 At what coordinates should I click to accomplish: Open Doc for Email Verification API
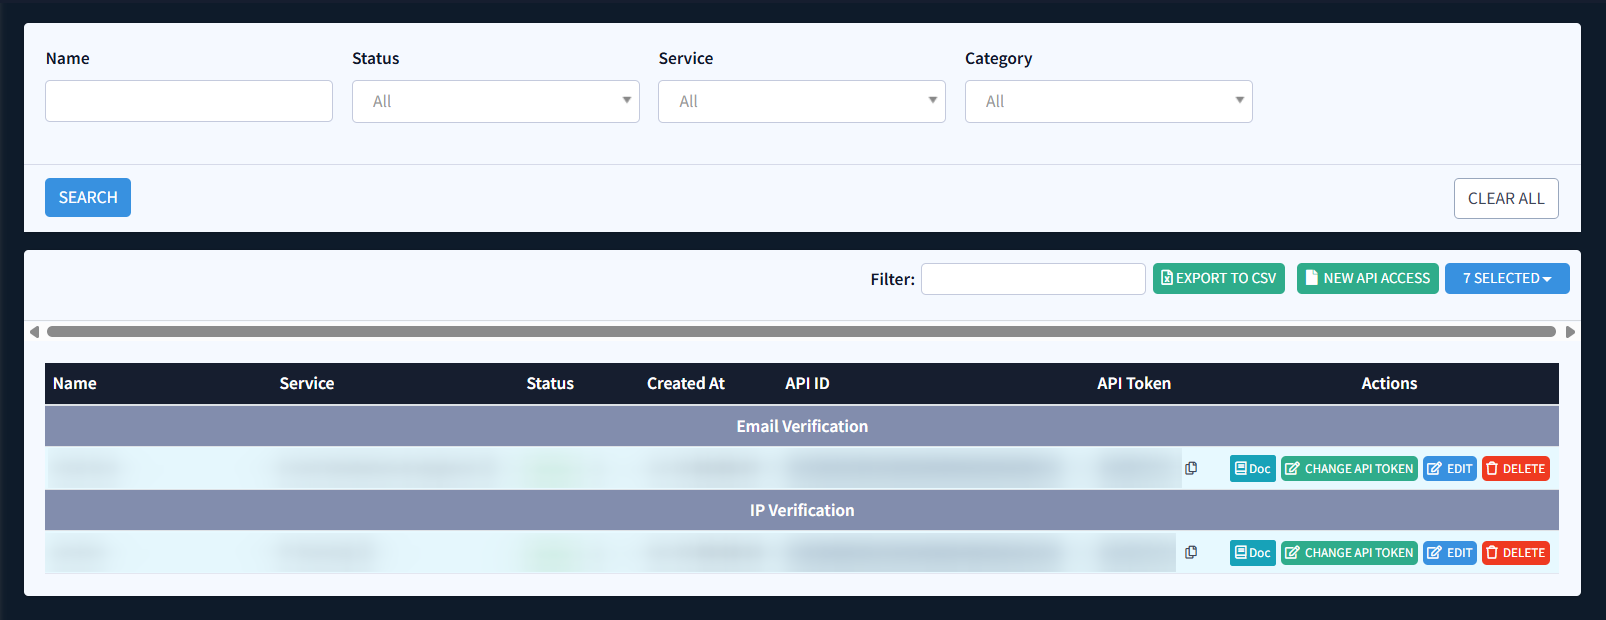coord(1252,468)
